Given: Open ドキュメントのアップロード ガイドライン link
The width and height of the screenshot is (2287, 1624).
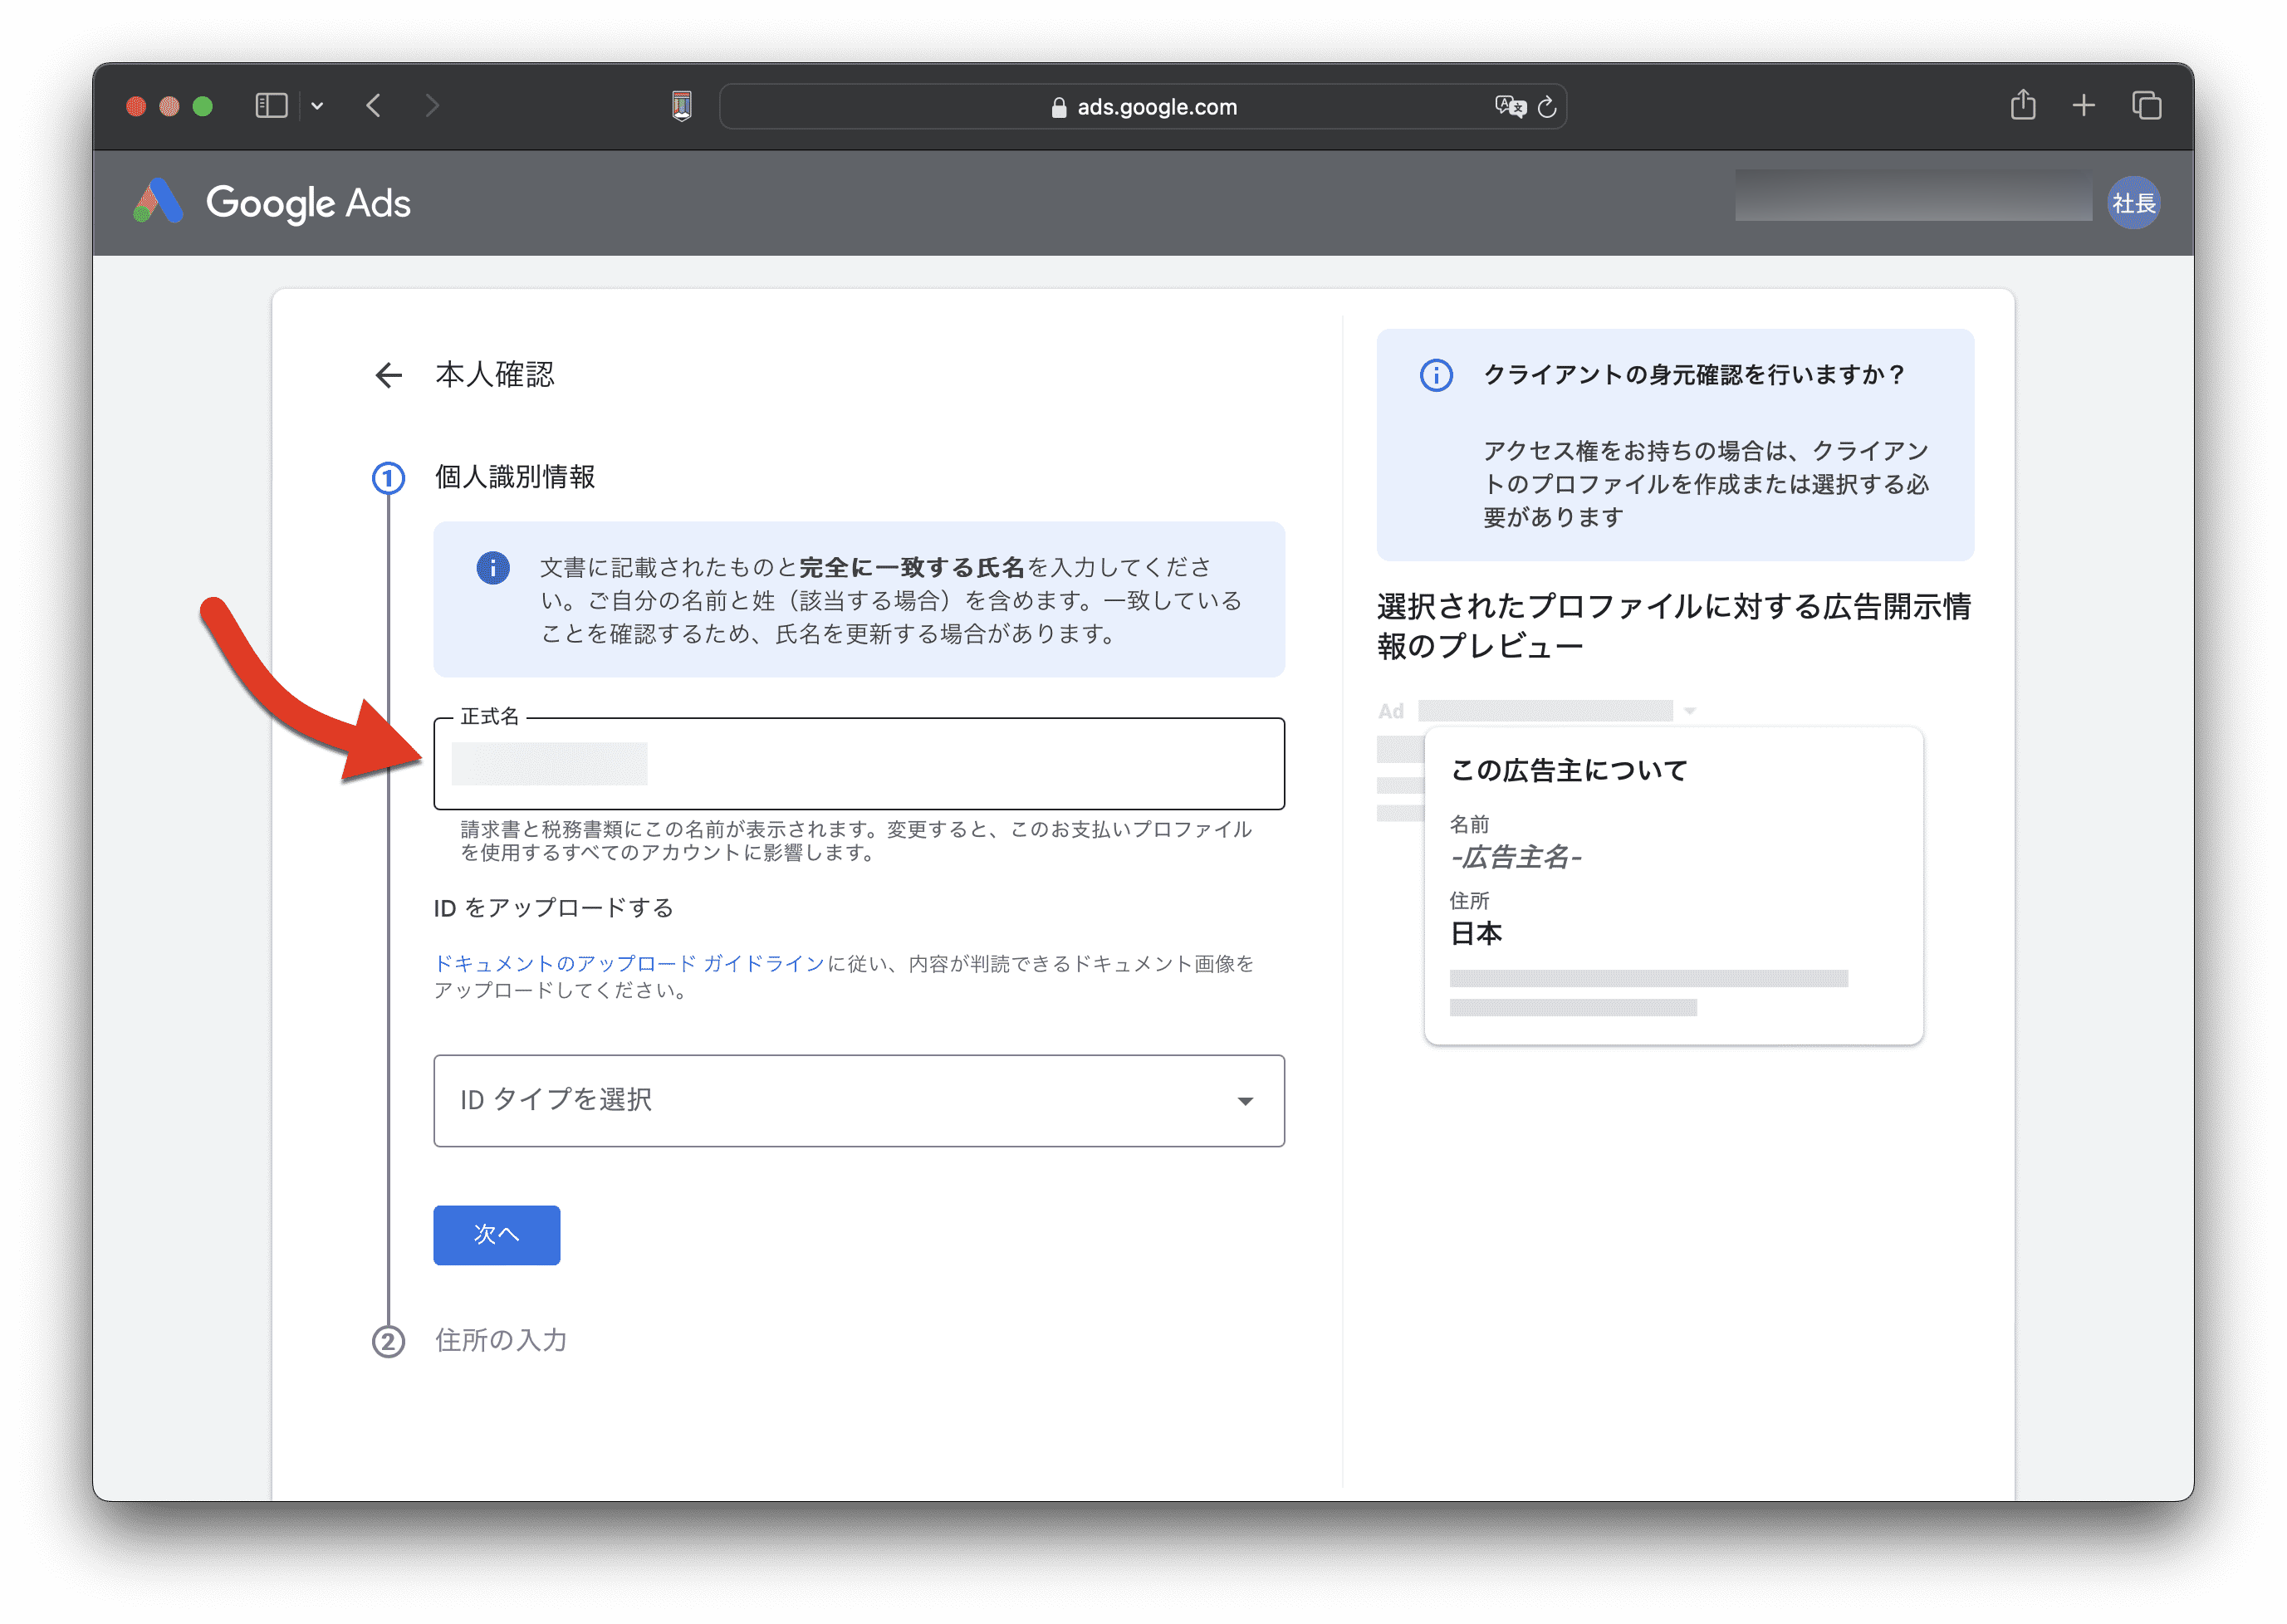Looking at the screenshot, I should 629,964.
